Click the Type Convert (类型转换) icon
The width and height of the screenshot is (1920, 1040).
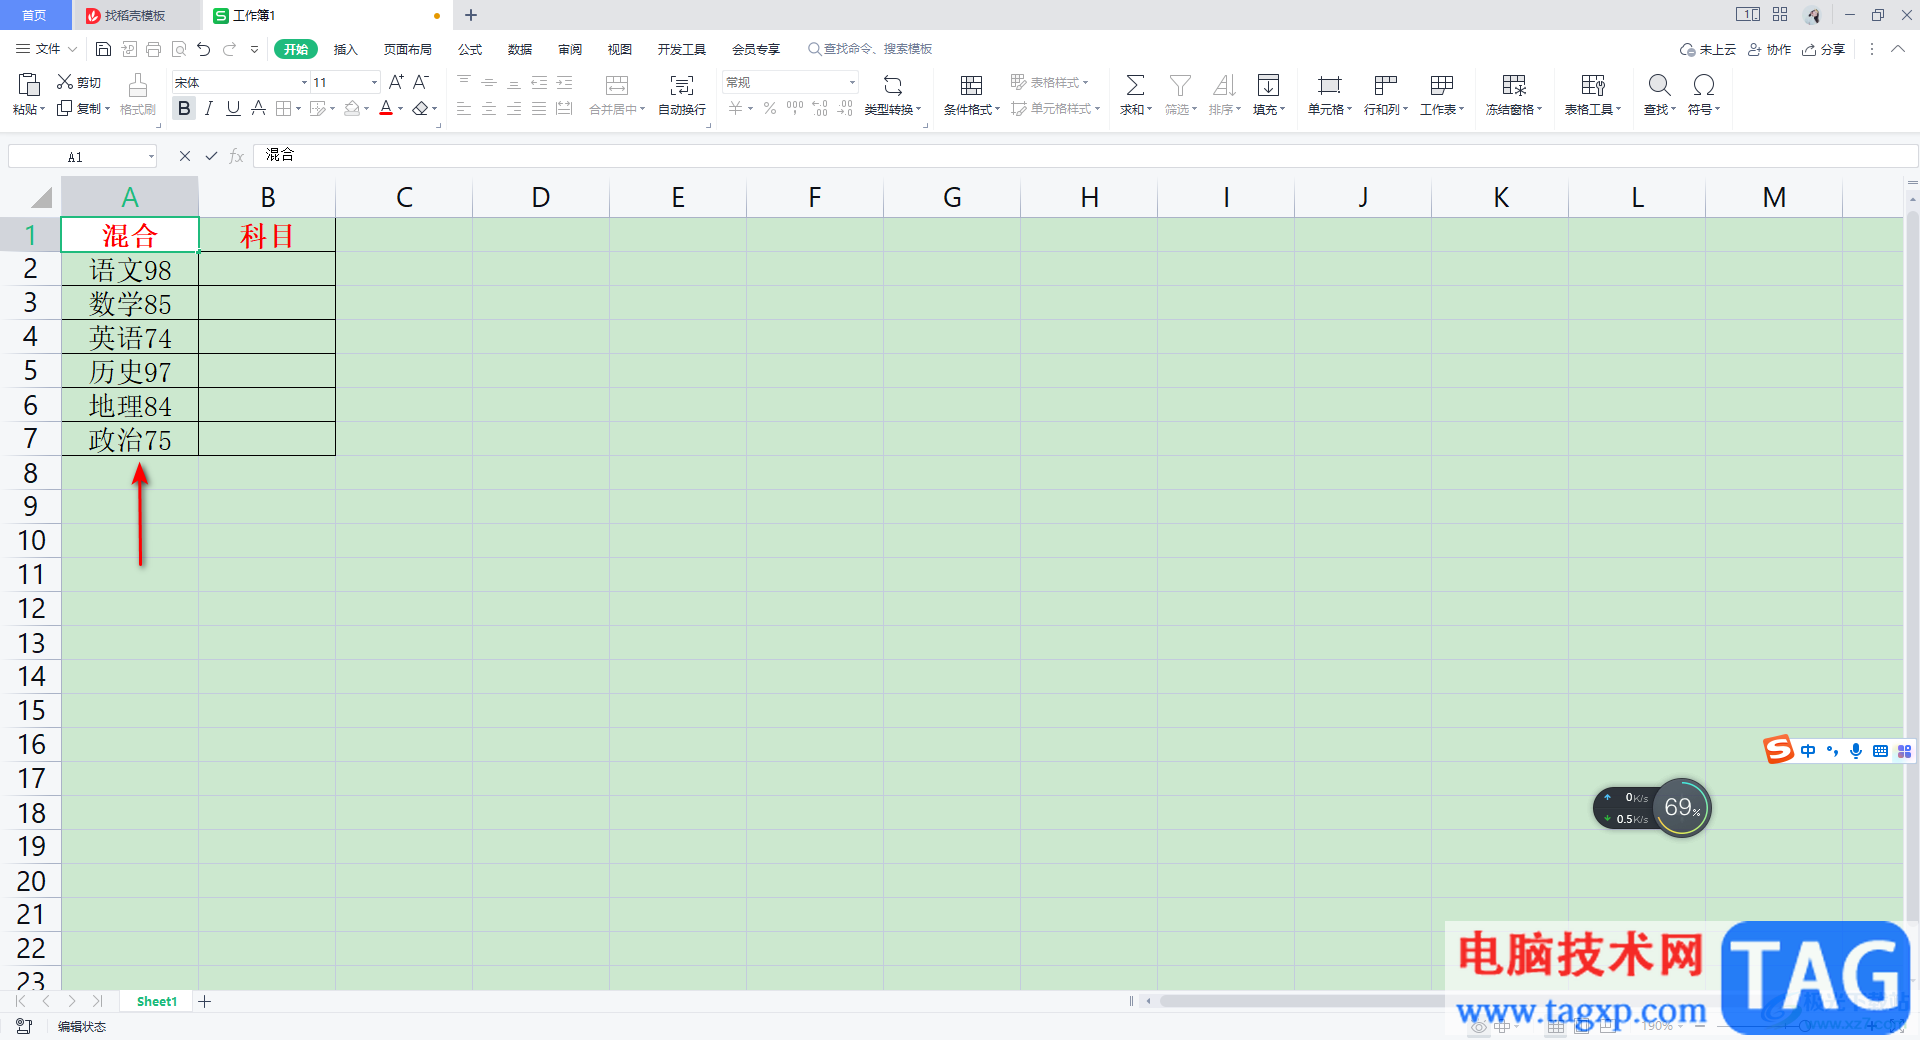(x=893, y=85)
